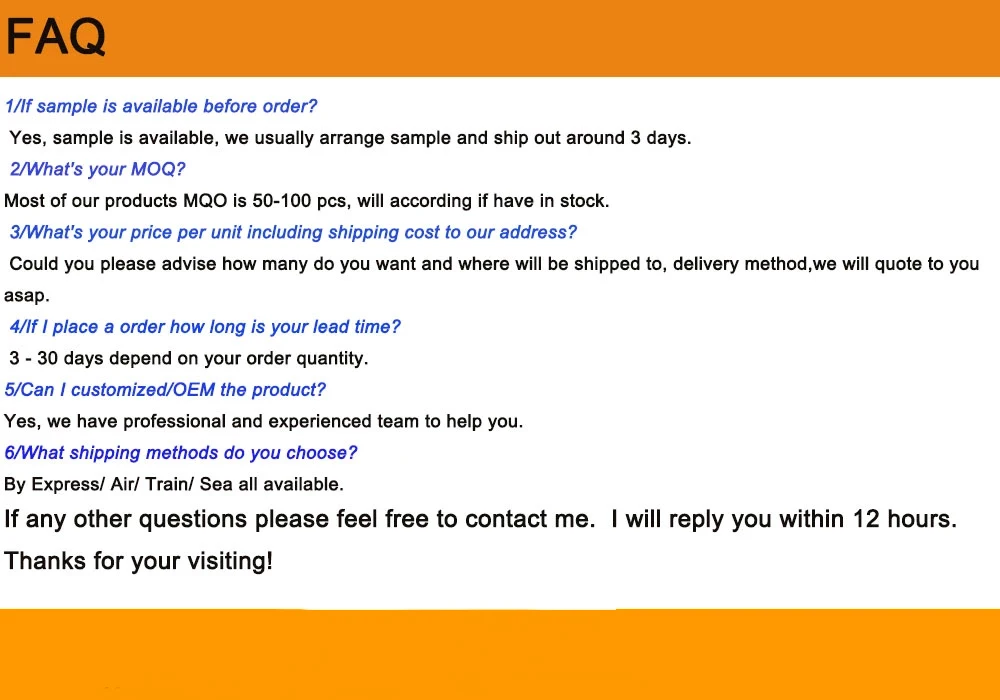1000x700 pixels.
Task: Select the lead time question
Action: click(205, 327)
